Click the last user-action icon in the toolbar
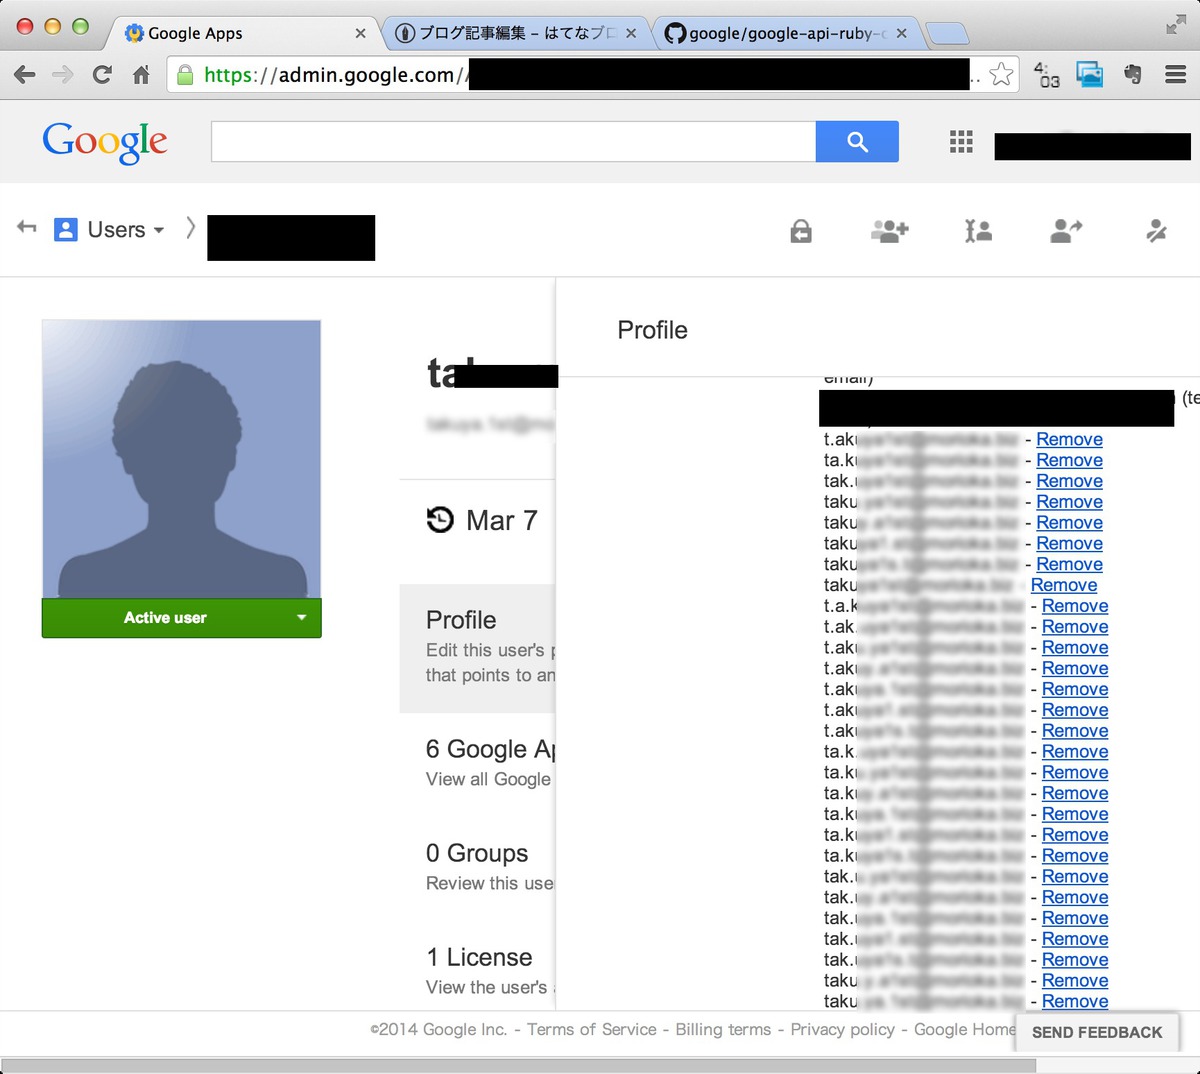Image resolution: width=1200 pixels, height=1074 pixels. (1156, 232)
